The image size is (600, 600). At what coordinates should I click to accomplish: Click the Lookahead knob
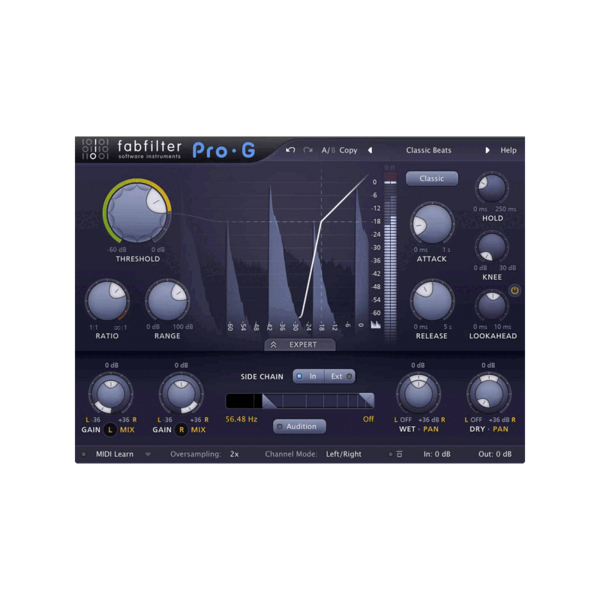pyautogui.click(x=492, y=306)
